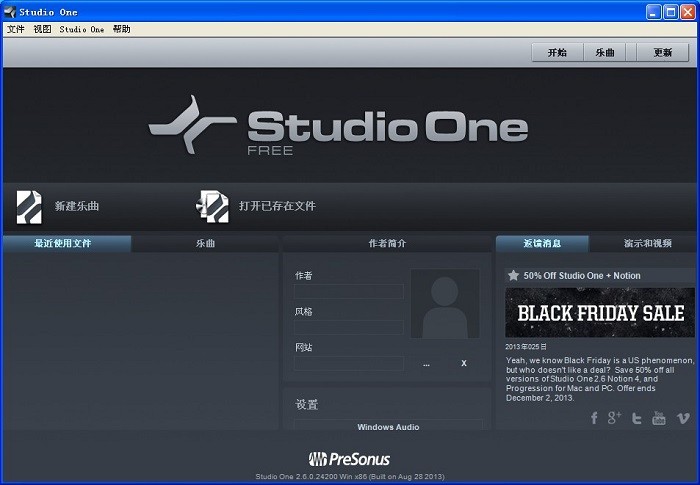700x485 pixels.
Task: Click the 50% Off Studio One + Notion headline
Action: (x=582, y=276)
